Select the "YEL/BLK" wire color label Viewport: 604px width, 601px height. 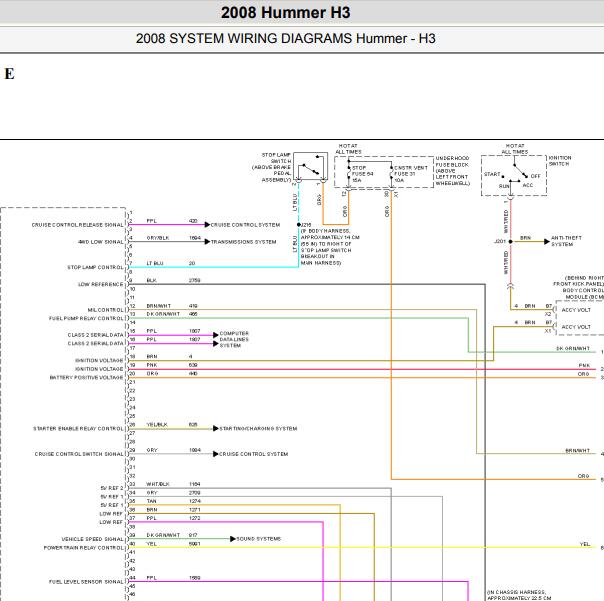[x=157, y=425]
